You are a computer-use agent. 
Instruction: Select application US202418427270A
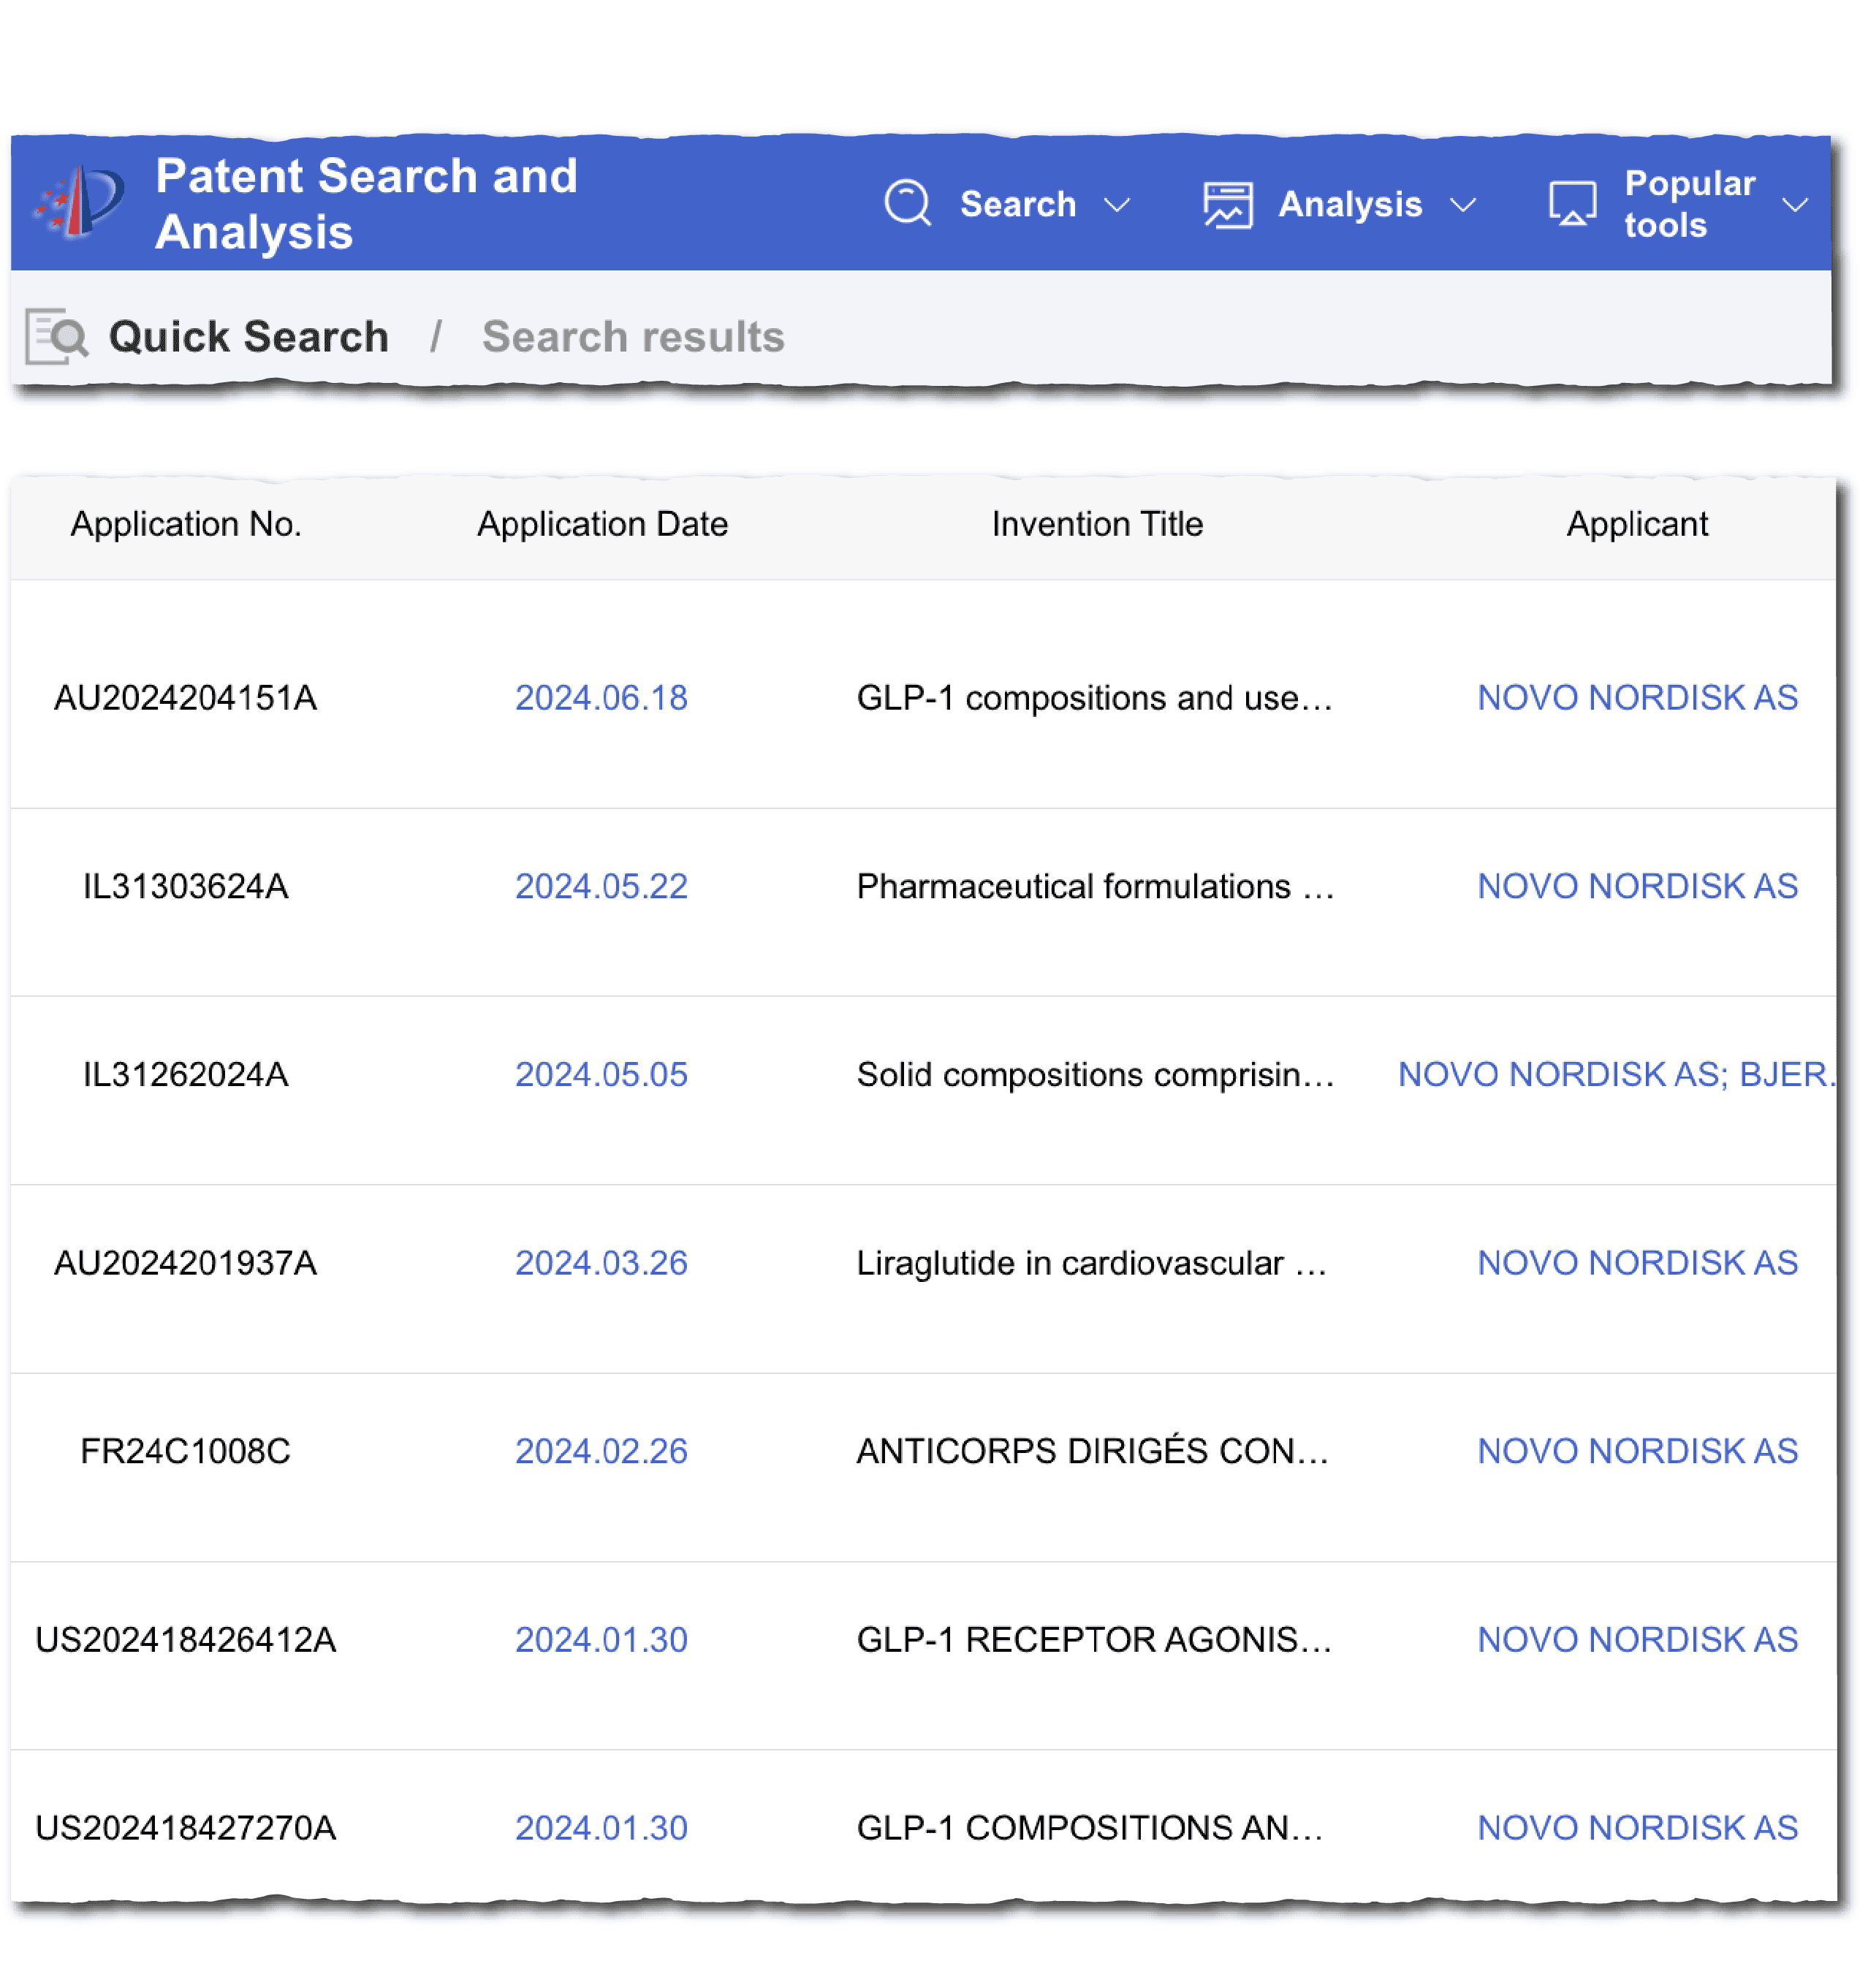click(x=185, y=1828)
